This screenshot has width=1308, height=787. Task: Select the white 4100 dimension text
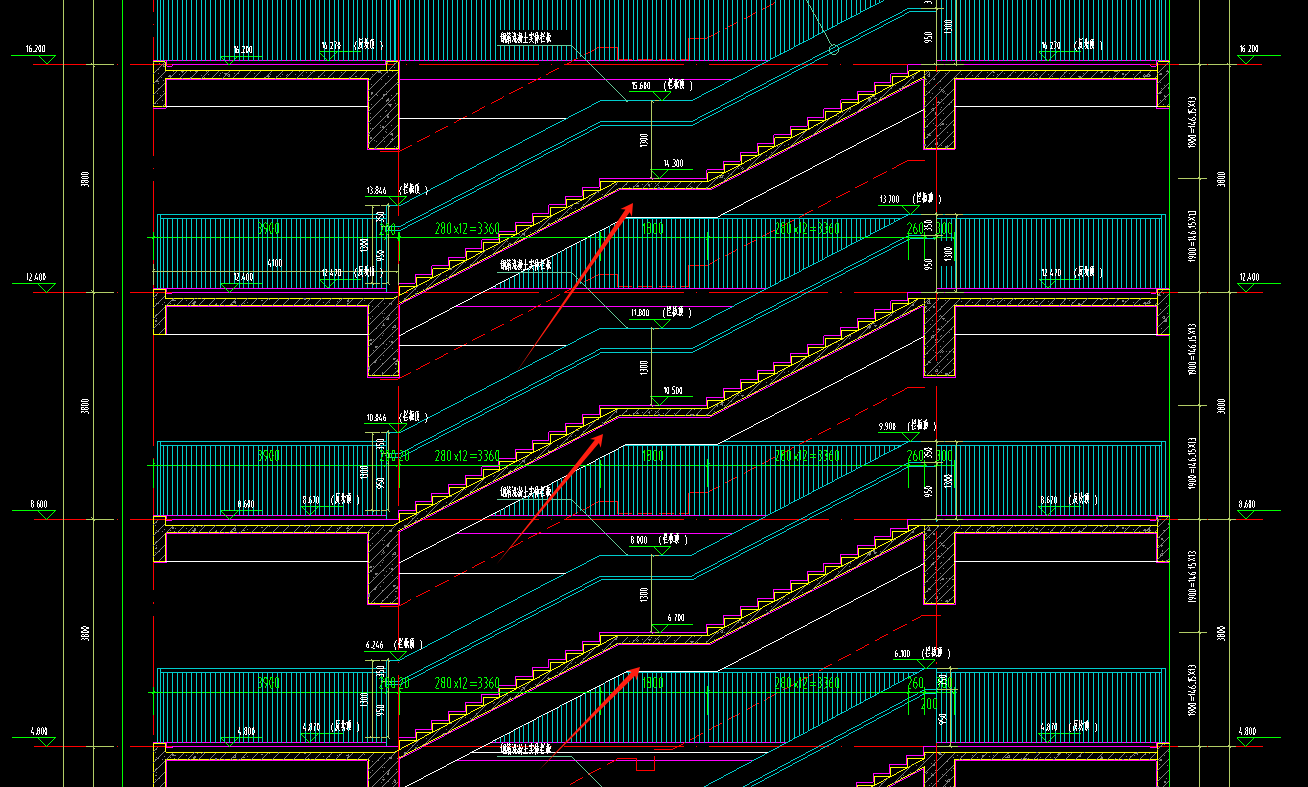(x=274, y=264)
